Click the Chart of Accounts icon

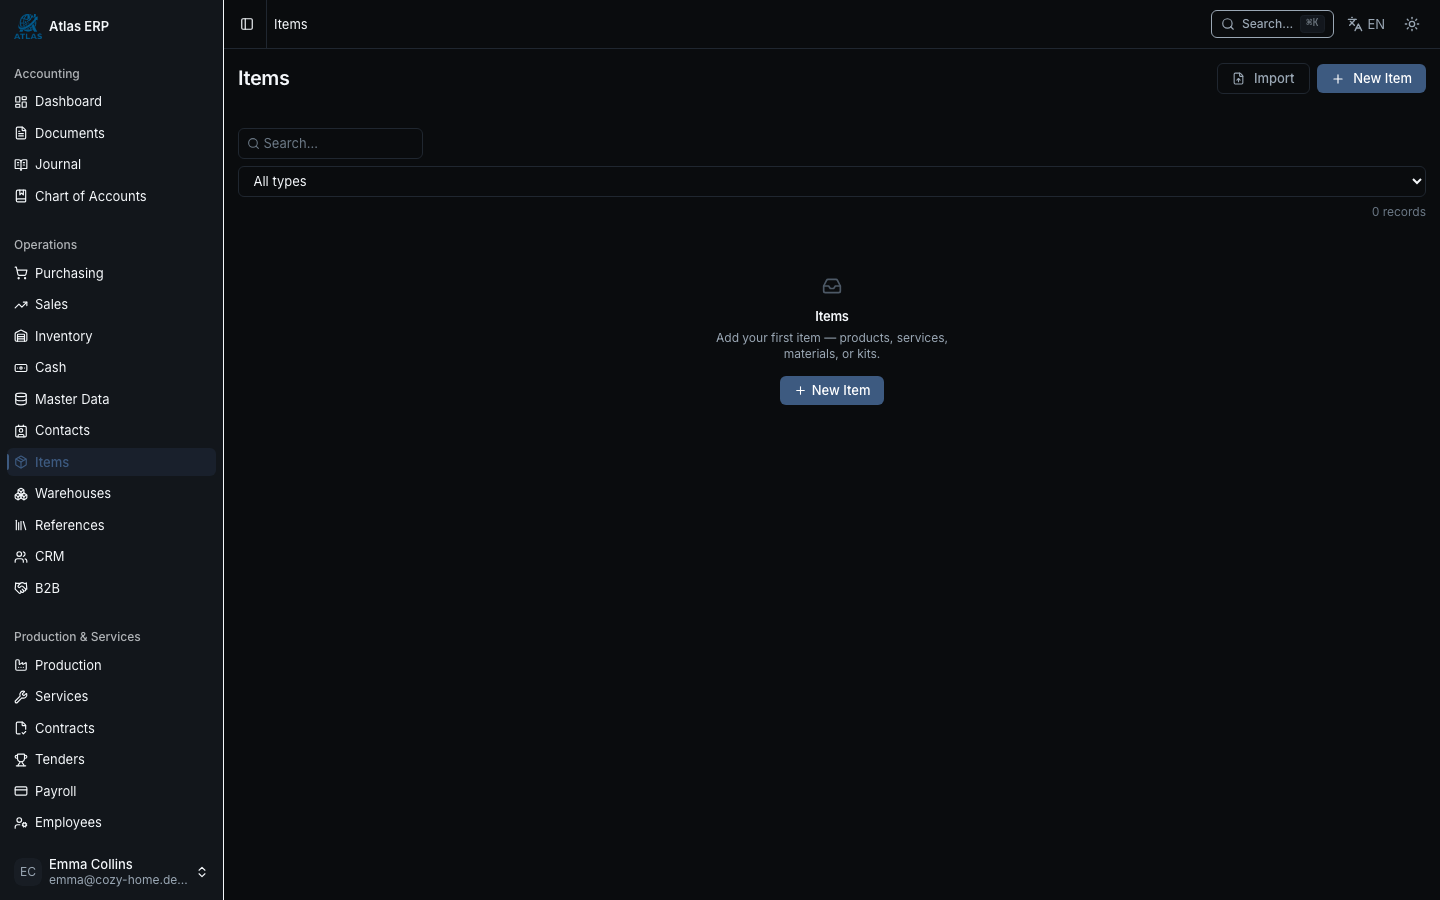point(21,196)
